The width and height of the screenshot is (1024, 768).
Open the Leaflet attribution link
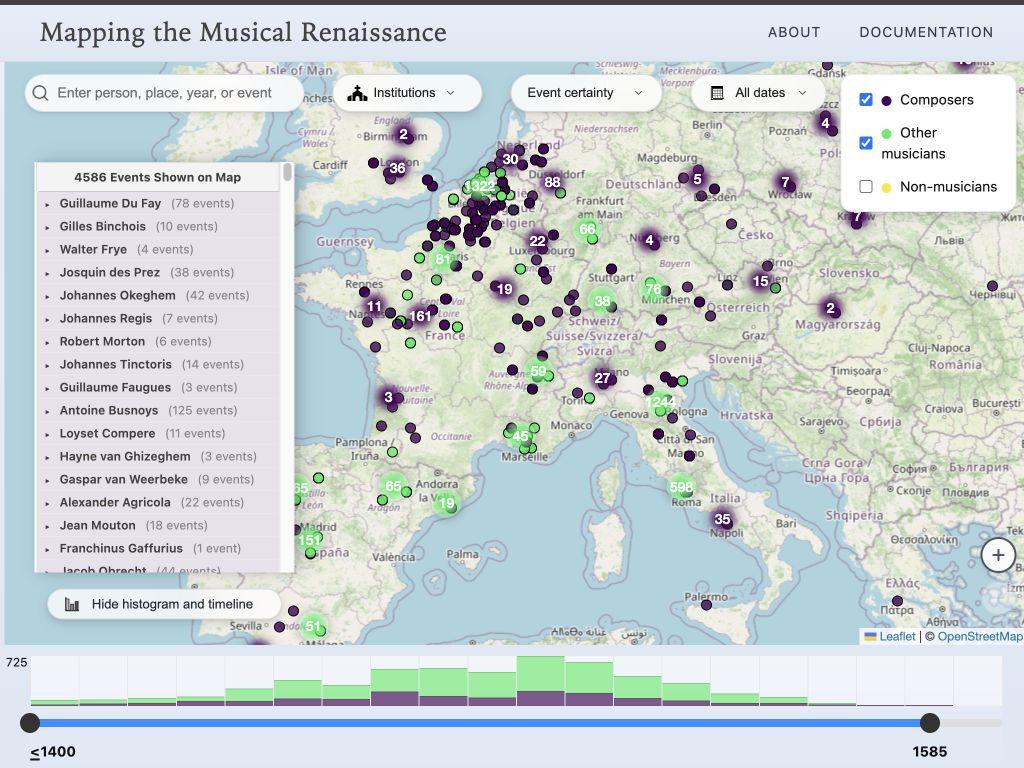click(897, 636)
